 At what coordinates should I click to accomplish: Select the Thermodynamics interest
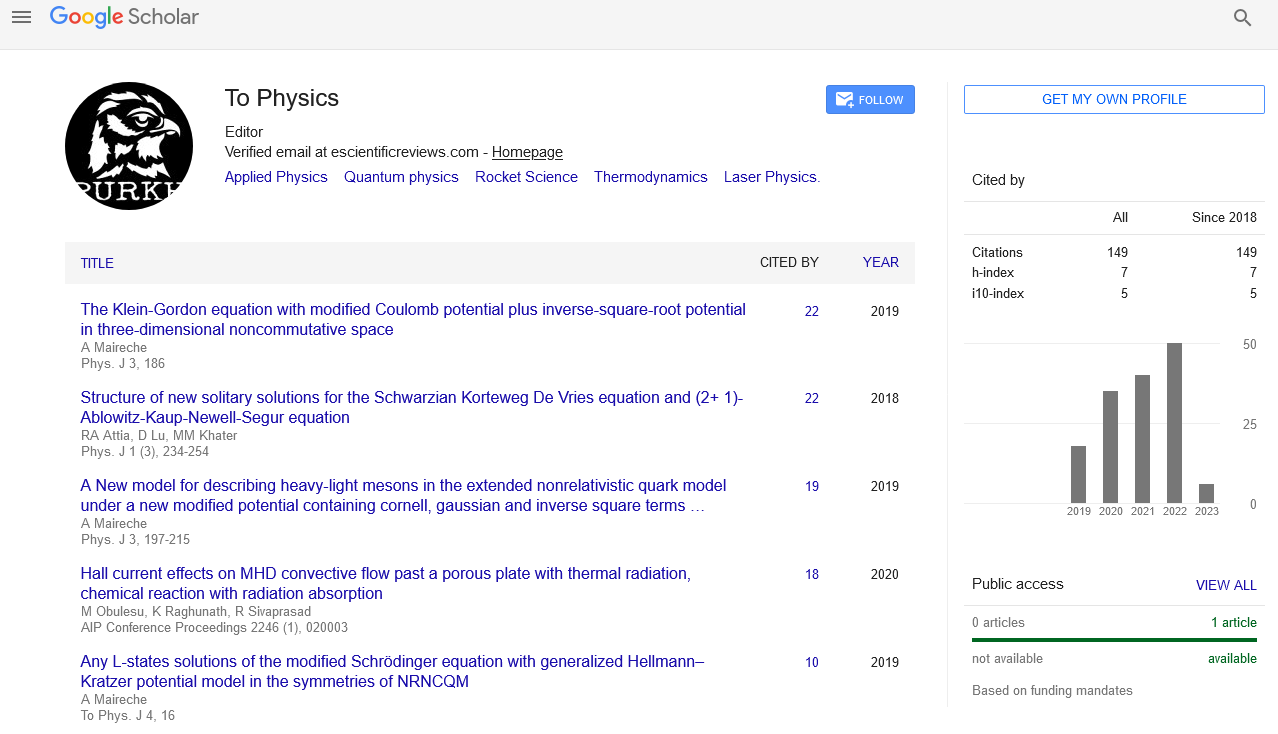point(651,177)
